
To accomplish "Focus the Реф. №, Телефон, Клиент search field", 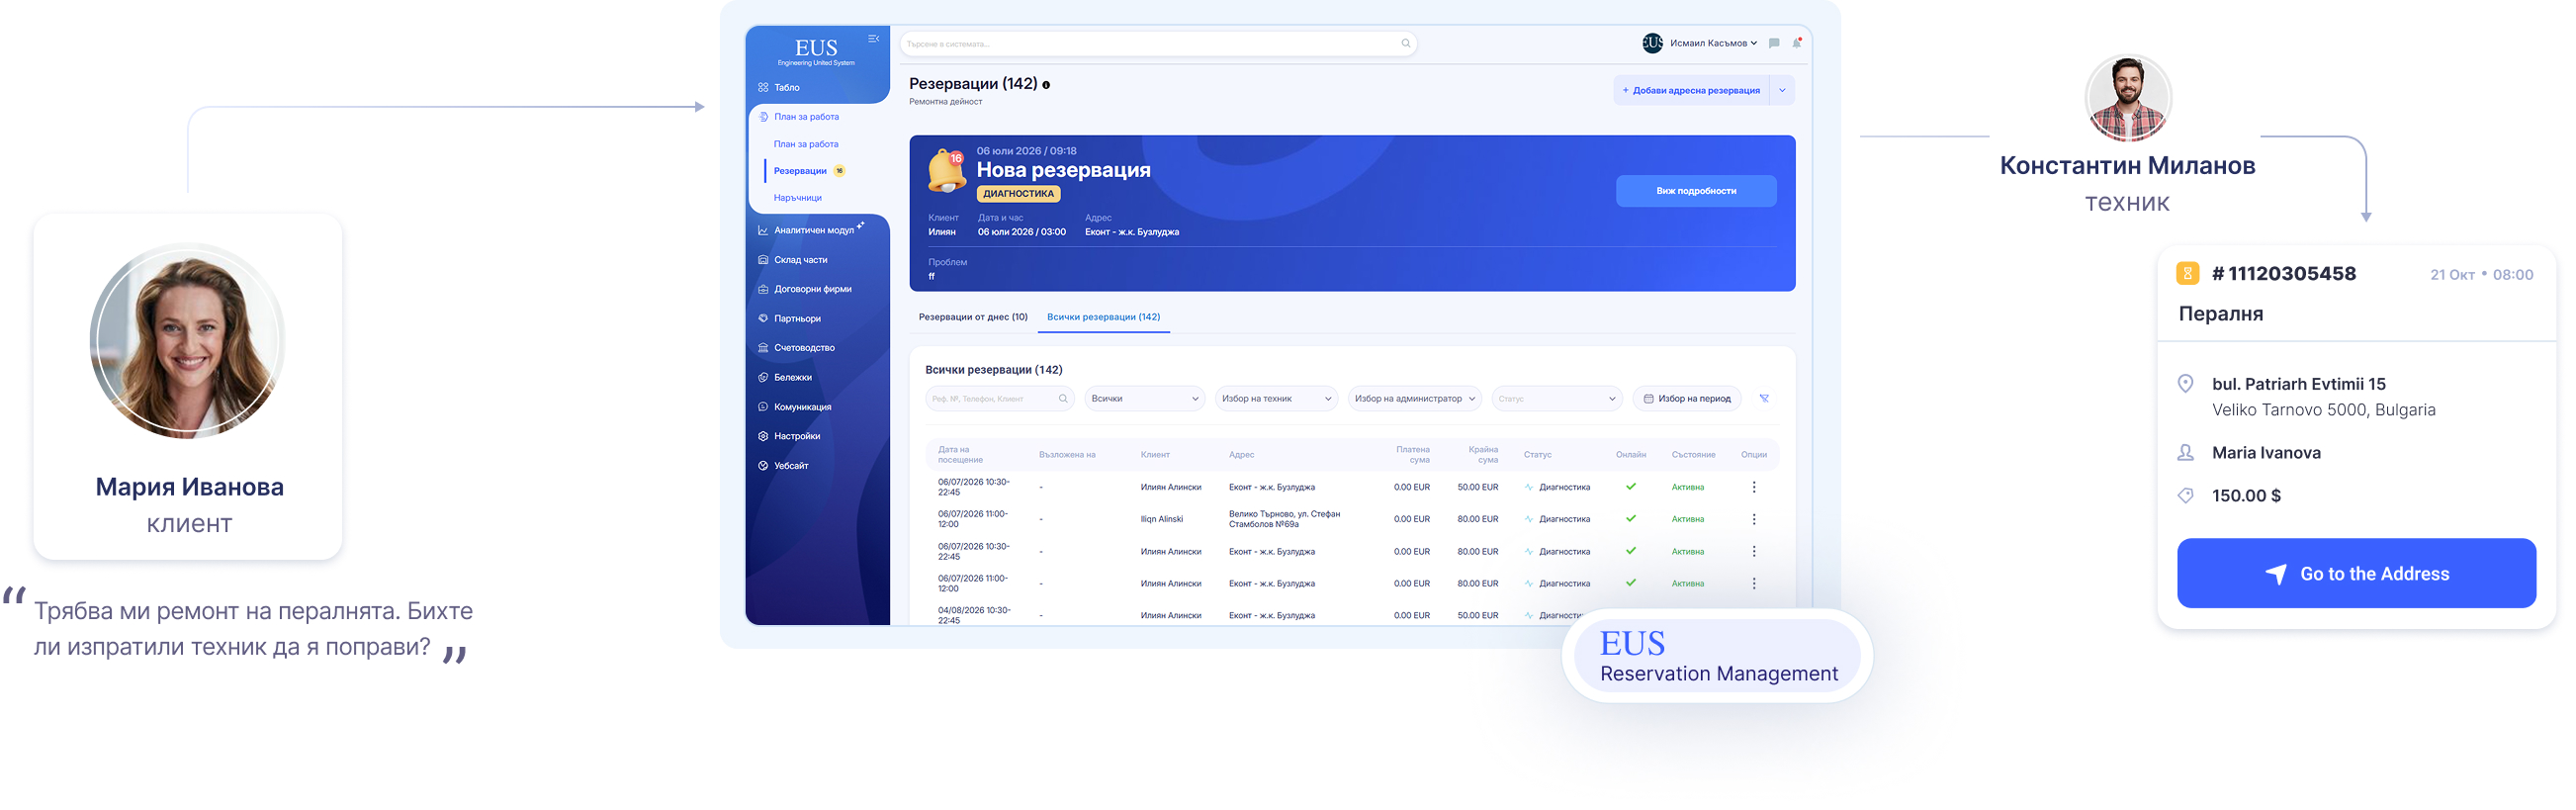I will pyautogui.click(x=999, y=399).
